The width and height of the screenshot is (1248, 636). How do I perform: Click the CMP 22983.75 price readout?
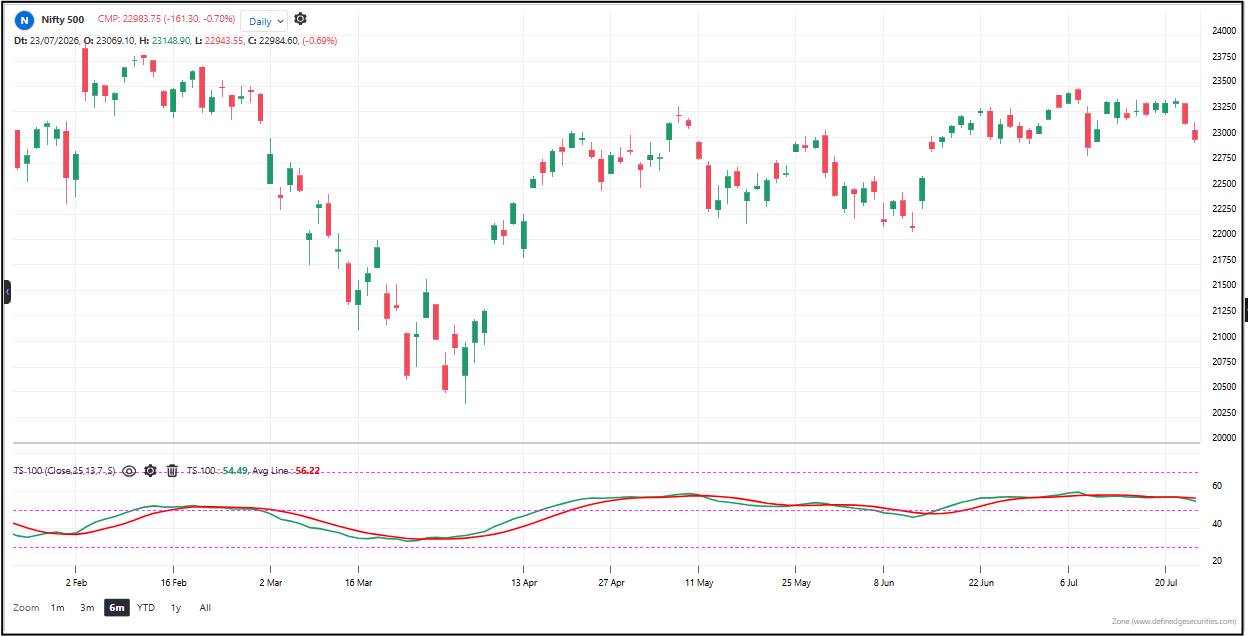pyautogui.click(x=167, y=20)
